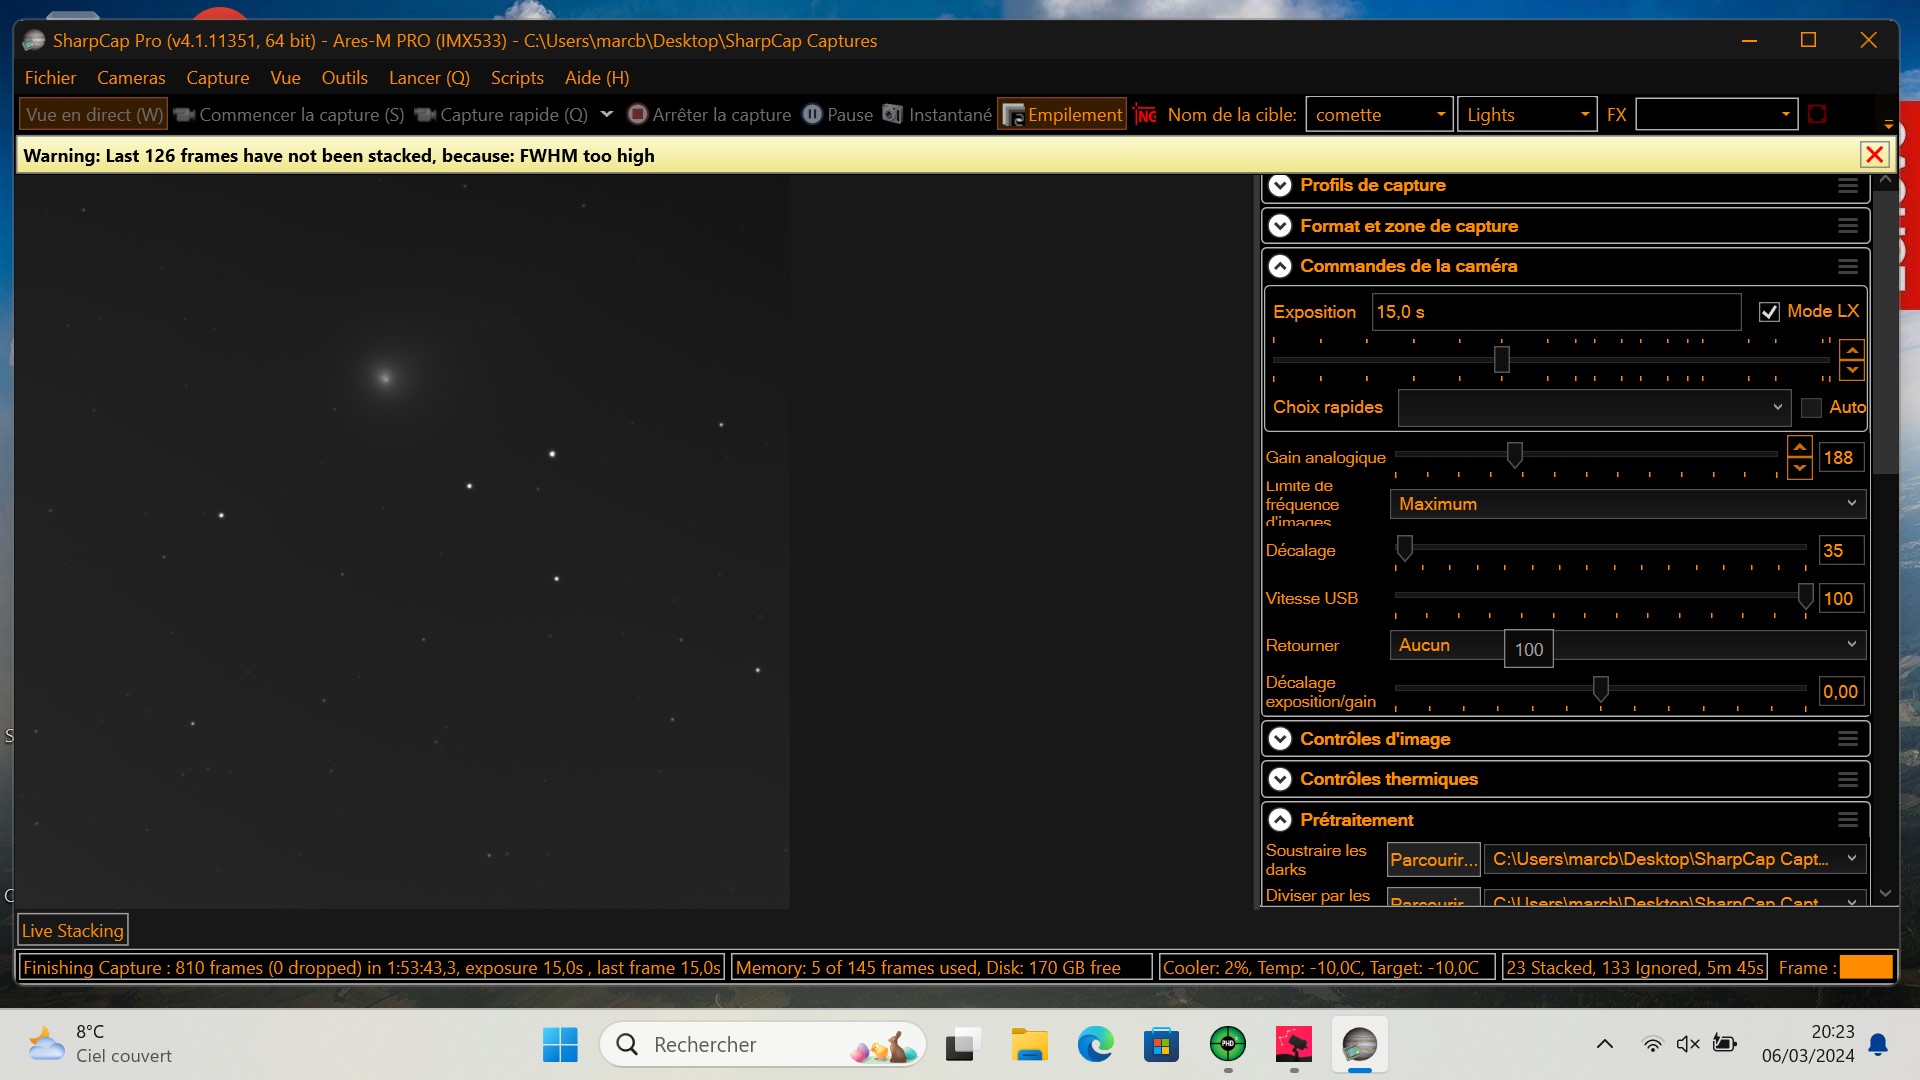Collapse the Commandes de la caméra section
Image resolution: width=1920 pixels, height=1080 pixels.
click(x=1280, y=266)
